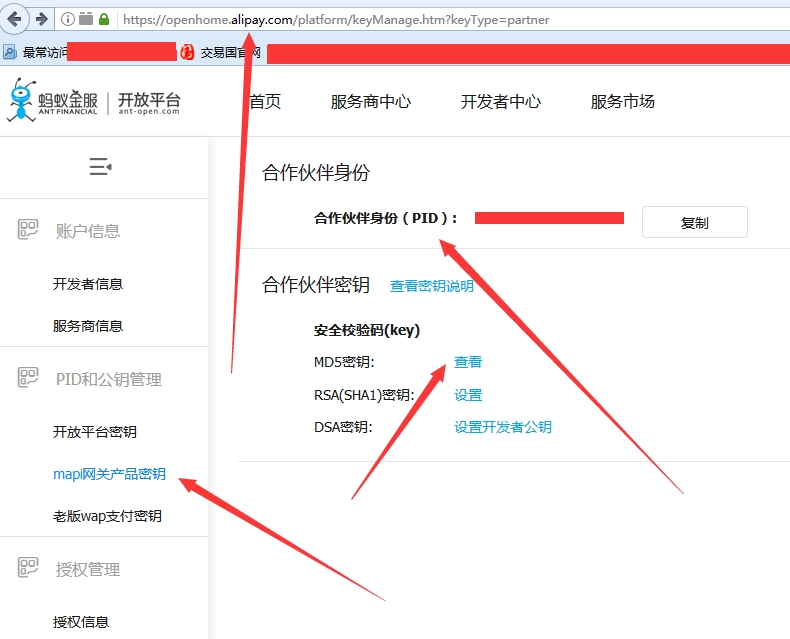790x639 pixels.
Task: Open the 交易国官网 bookmark
Action: (x=222, y=52)
